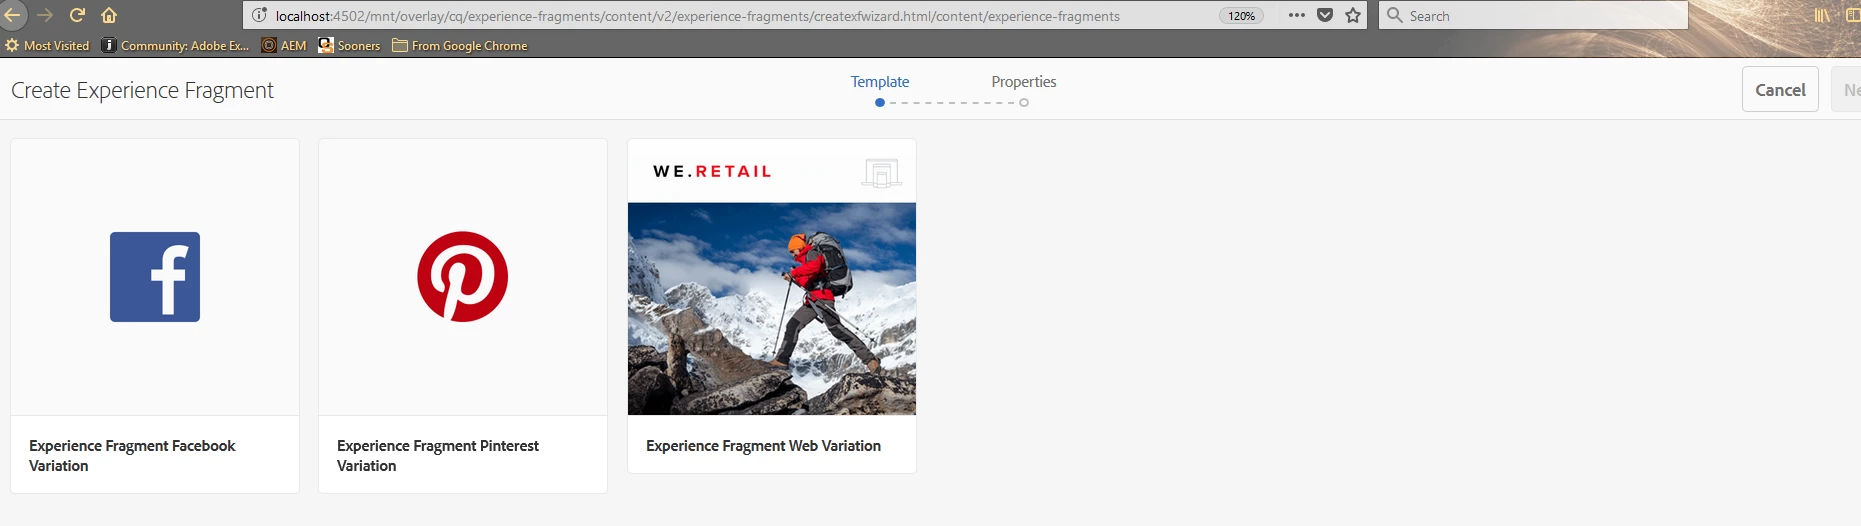Bookmark this page with star icon
The image size is (1861, 526).
click(1353, 15)
